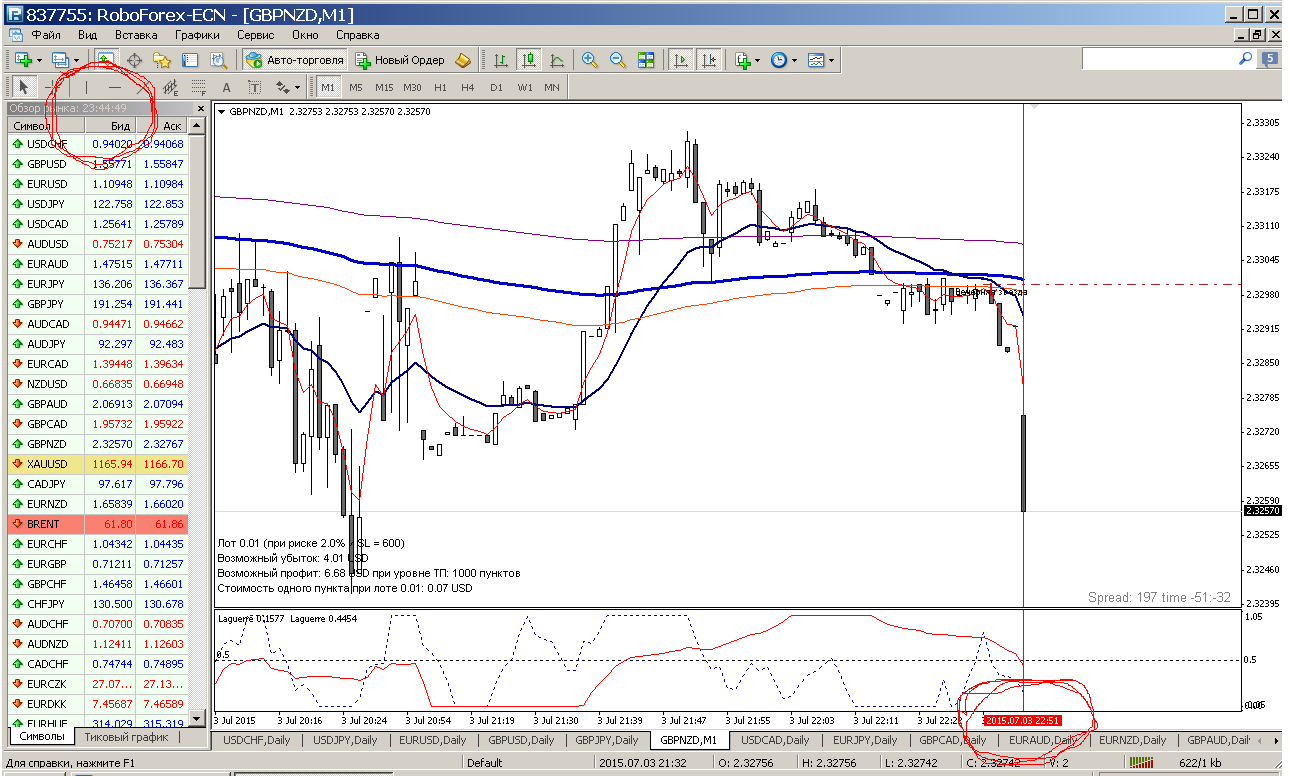Select the Equidistant Channel tool
The height and width of the screenshot is (776, 1290).
[170, 87]
